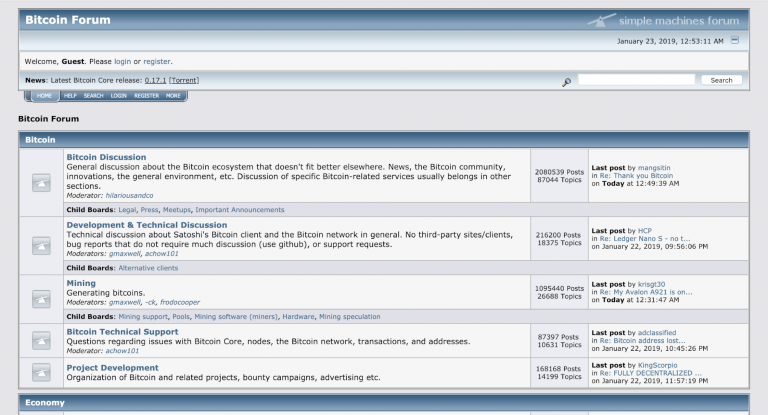Open the Mining speculation child board
The width and height of the screenshot is (768, 415).
coord(350,317)
